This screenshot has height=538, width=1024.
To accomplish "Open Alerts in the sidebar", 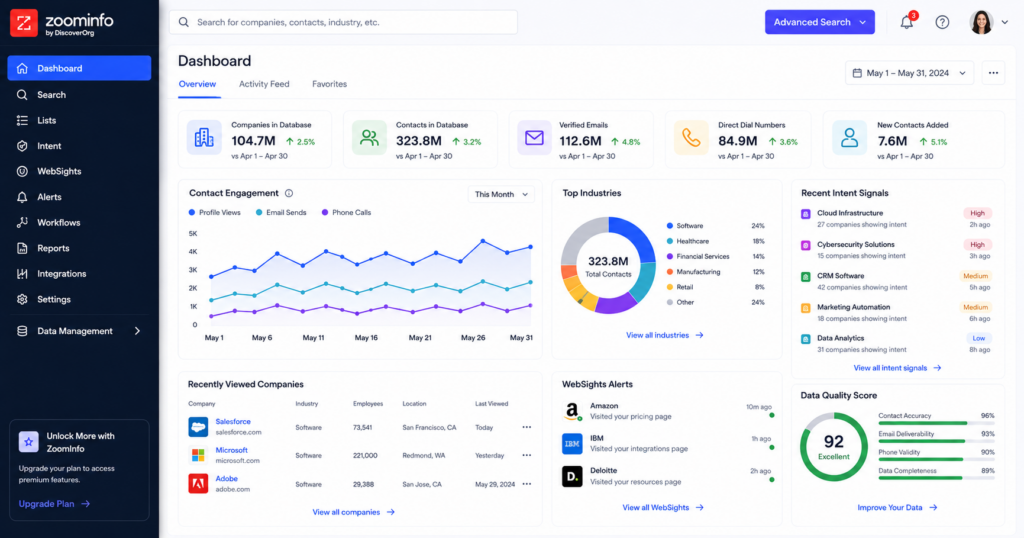I will (x=79, y=197).
